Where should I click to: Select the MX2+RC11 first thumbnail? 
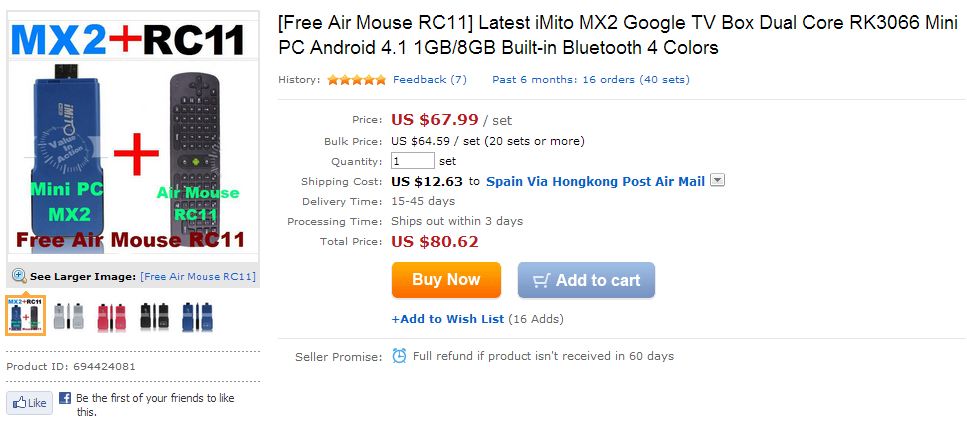(25, 316)
